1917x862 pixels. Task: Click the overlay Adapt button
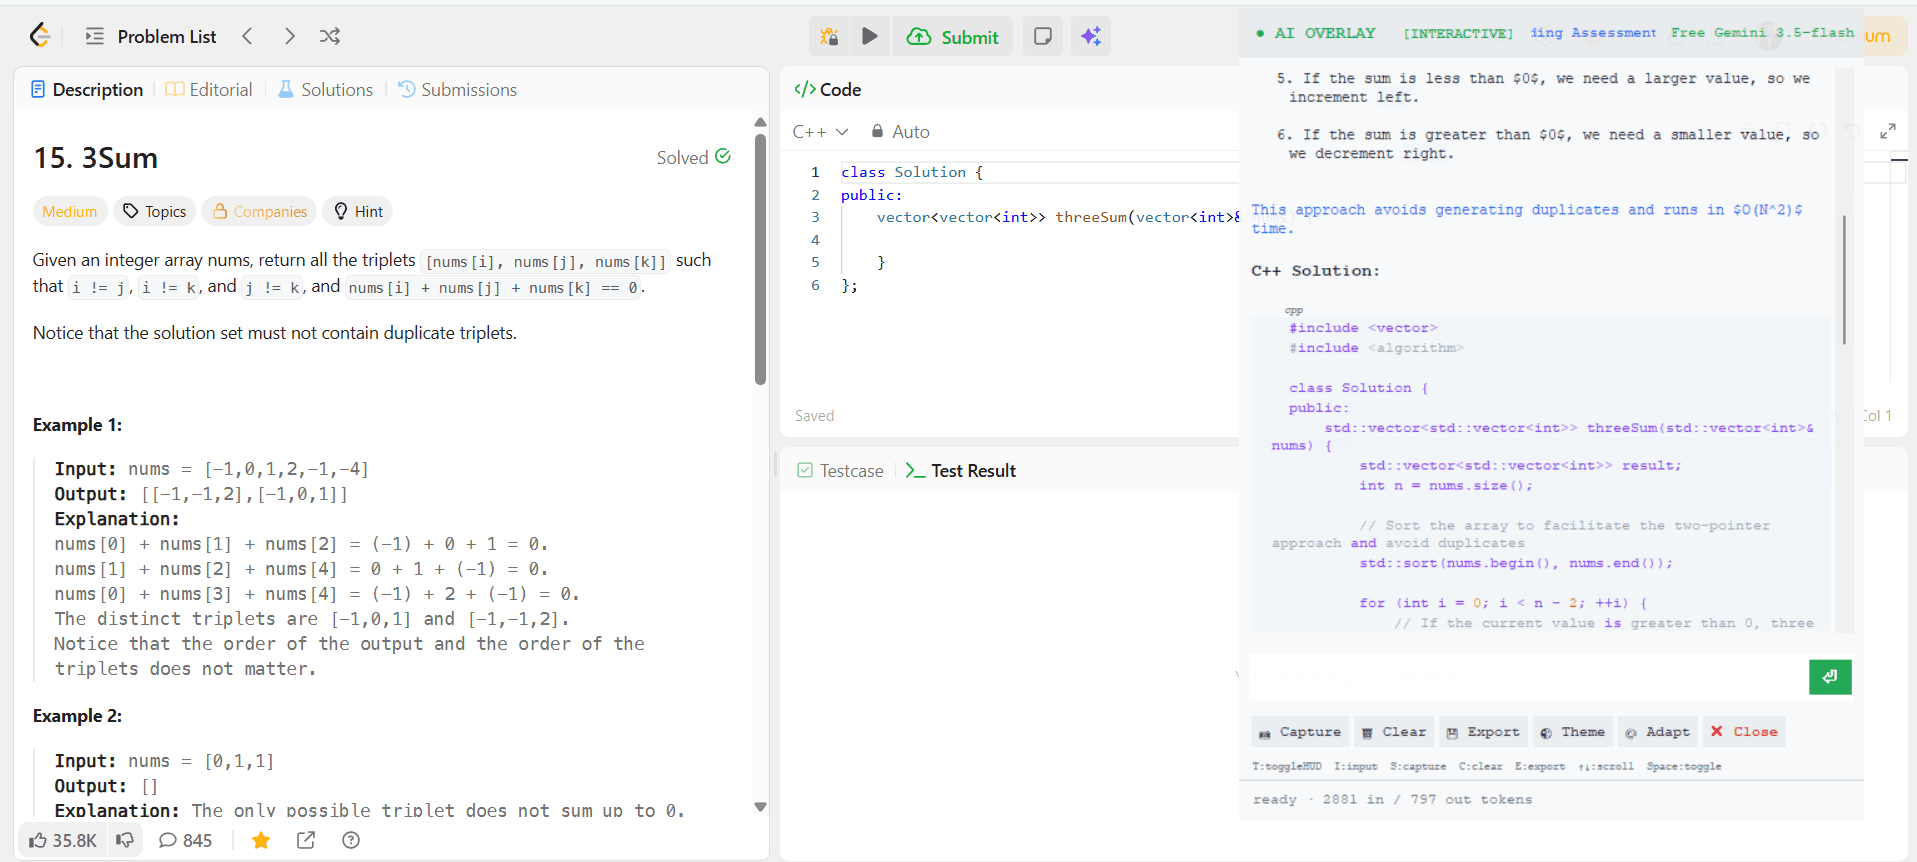point(1658,732)
